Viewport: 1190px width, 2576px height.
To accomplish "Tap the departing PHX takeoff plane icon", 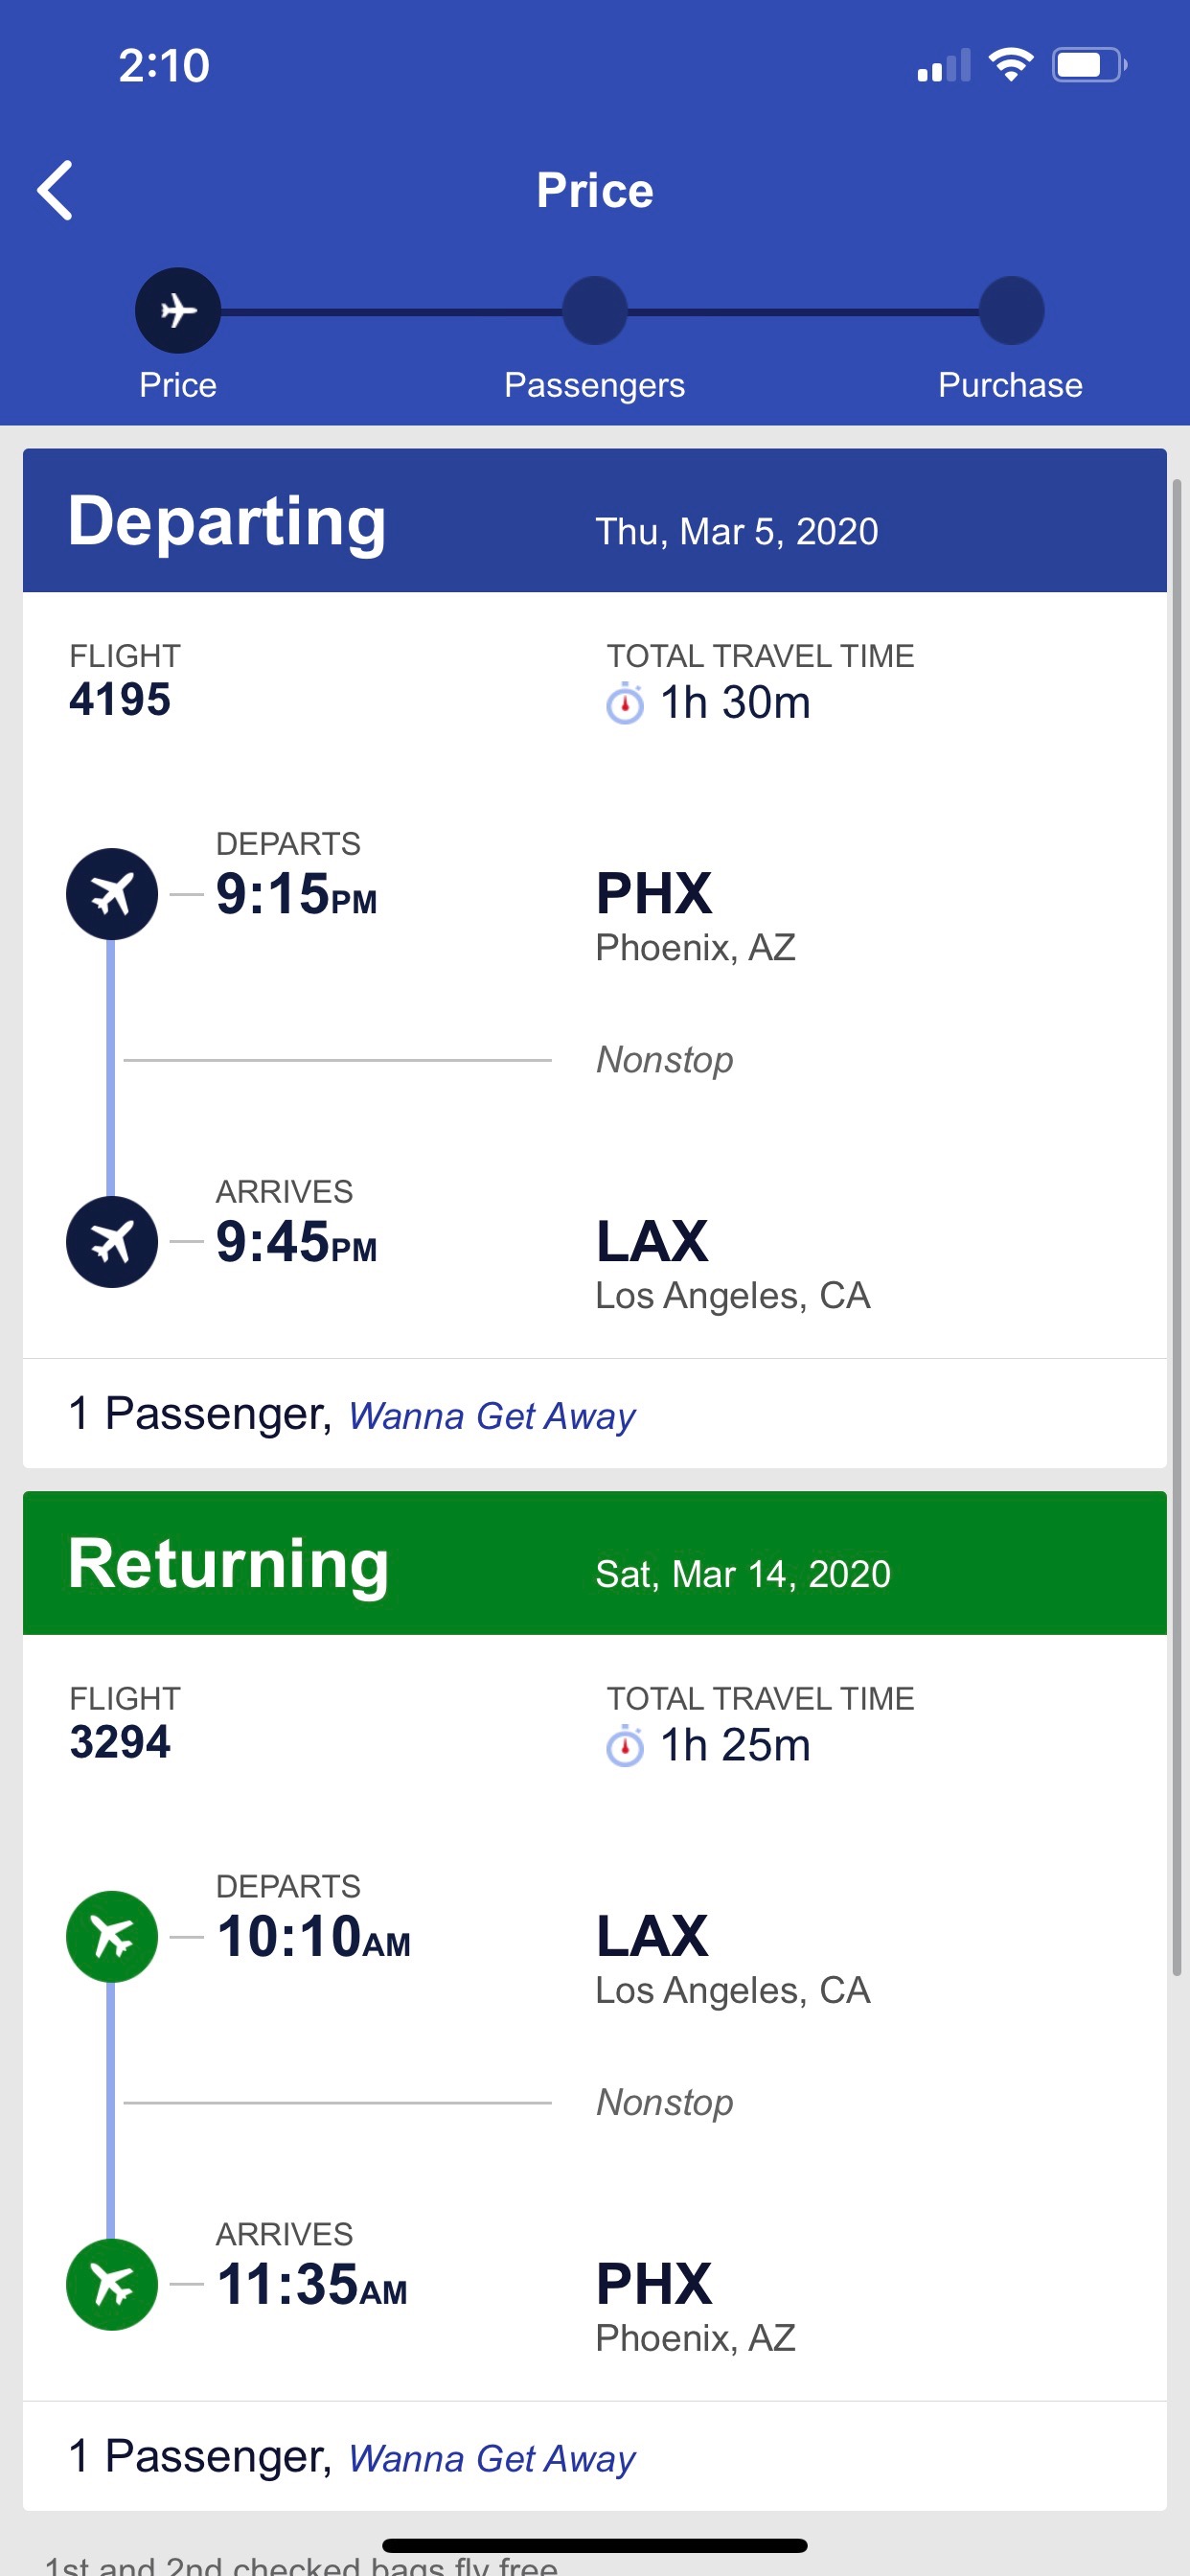I will (112, 894).
